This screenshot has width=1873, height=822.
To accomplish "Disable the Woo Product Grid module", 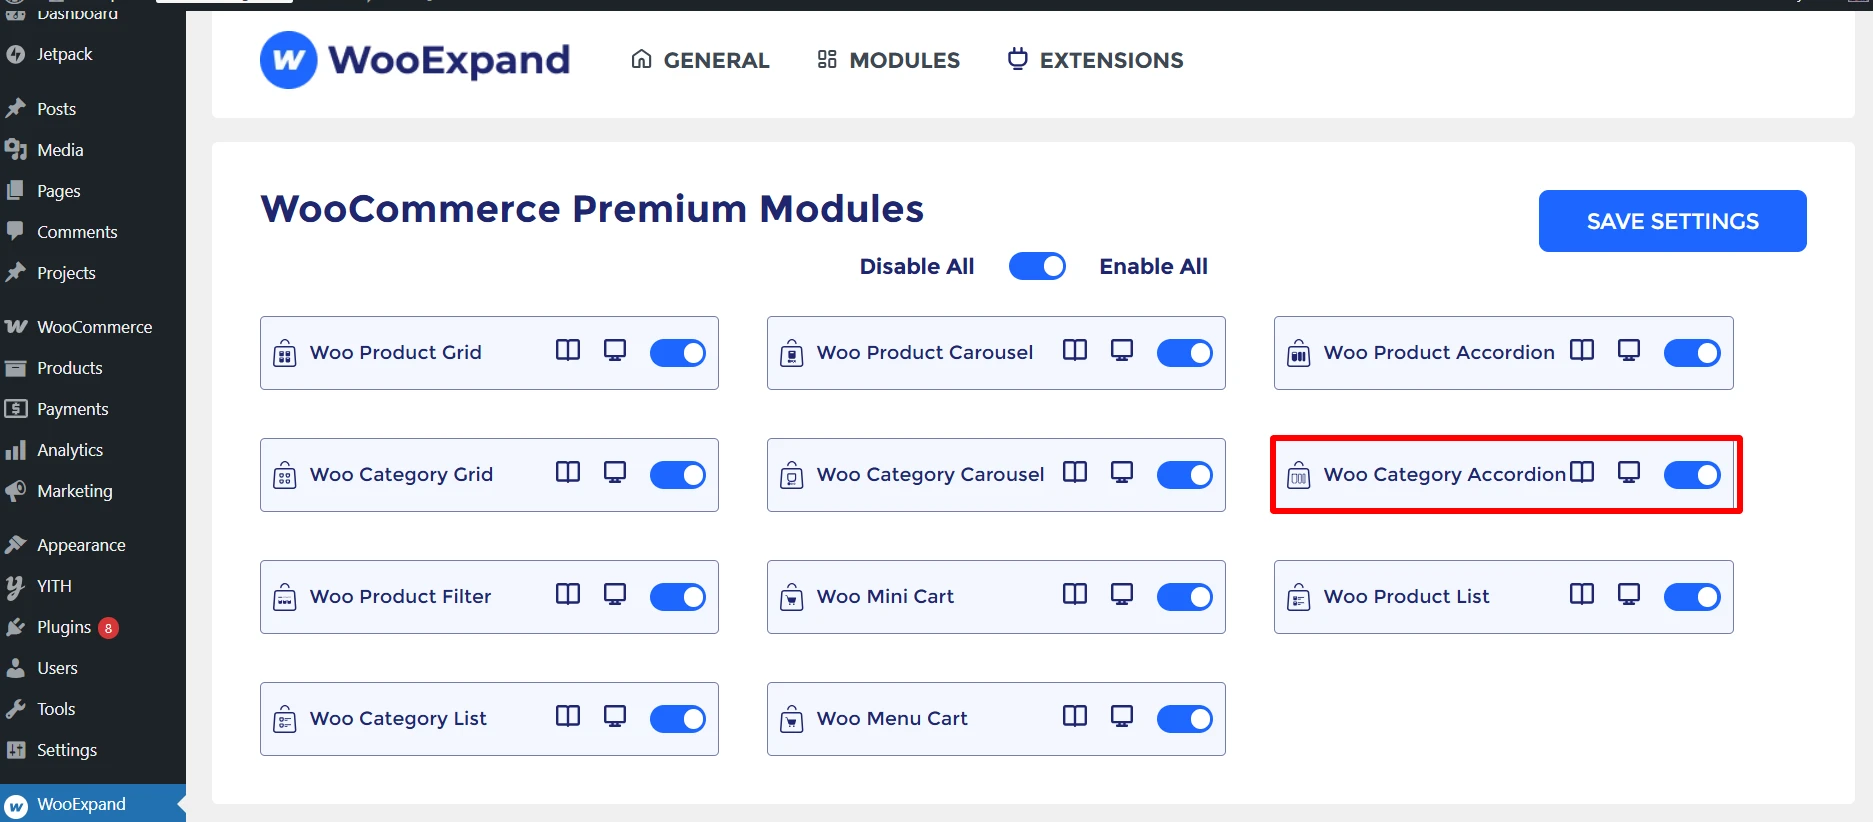I will pos(678,353).
